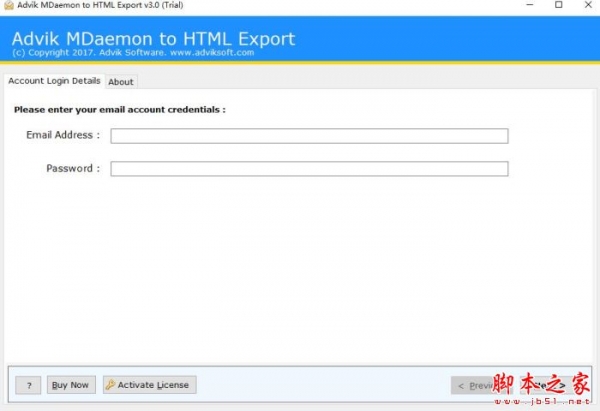Open help with the ? button
The image size is (600, 411).
click(x=28, y=385)
